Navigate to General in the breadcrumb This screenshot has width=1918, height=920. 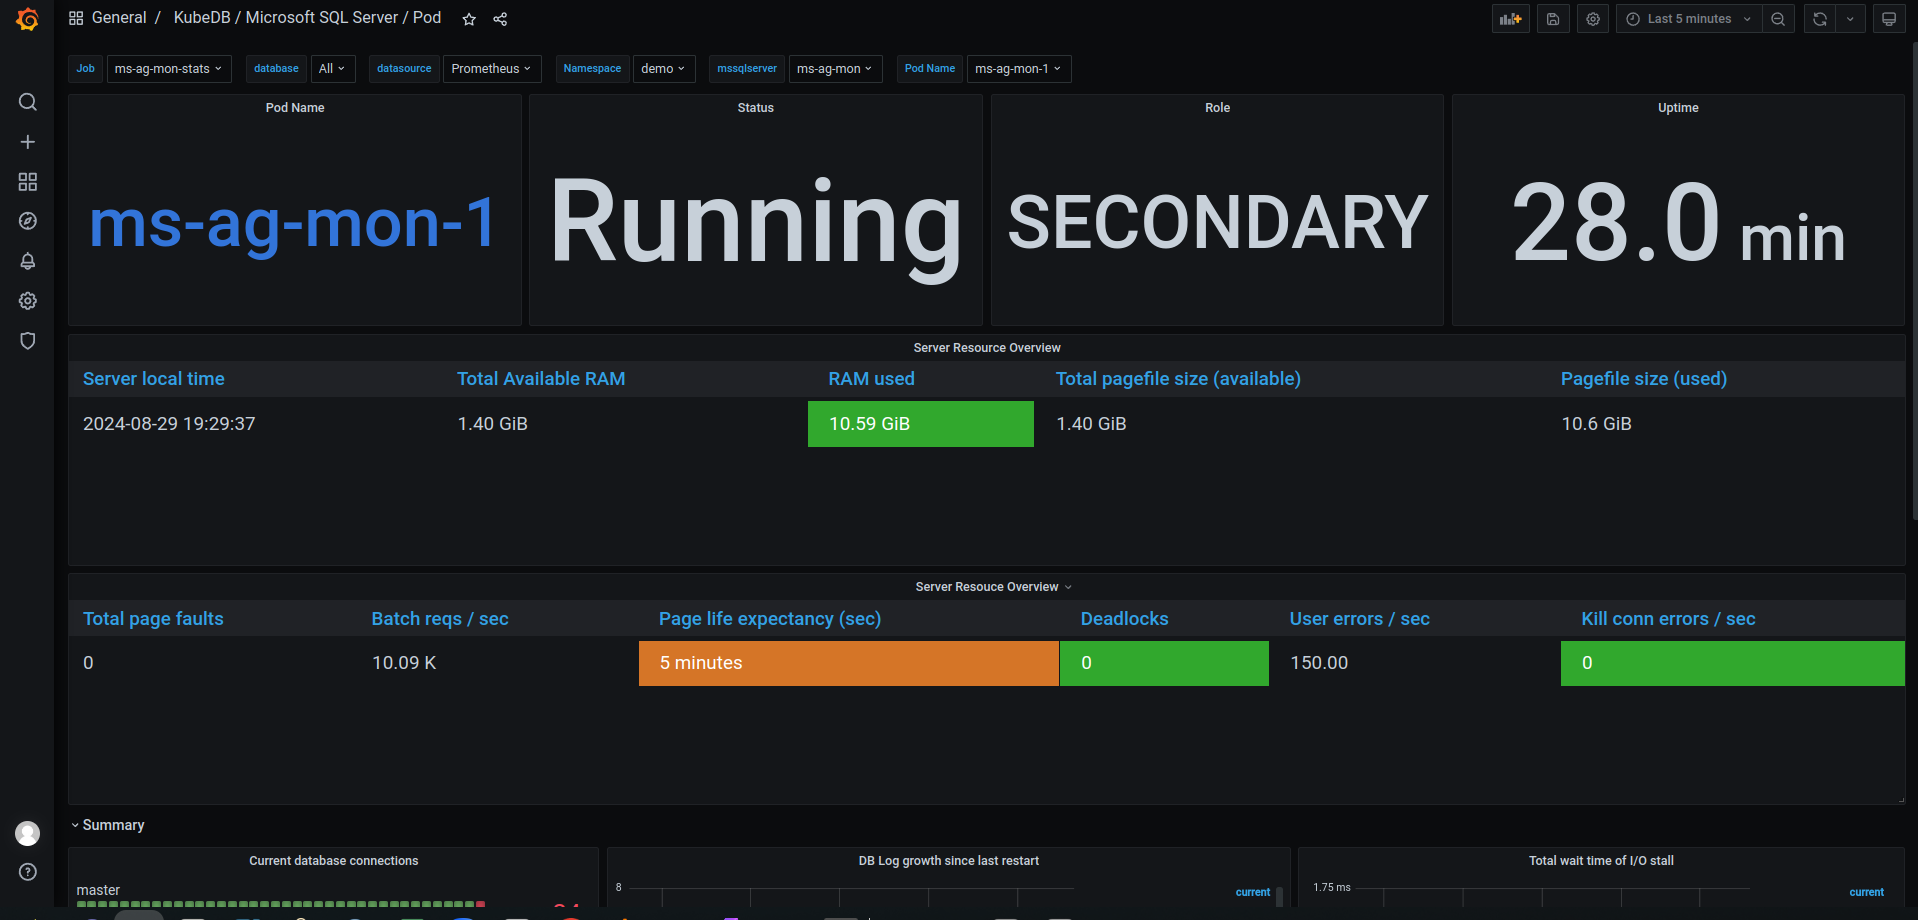(119, 17)
